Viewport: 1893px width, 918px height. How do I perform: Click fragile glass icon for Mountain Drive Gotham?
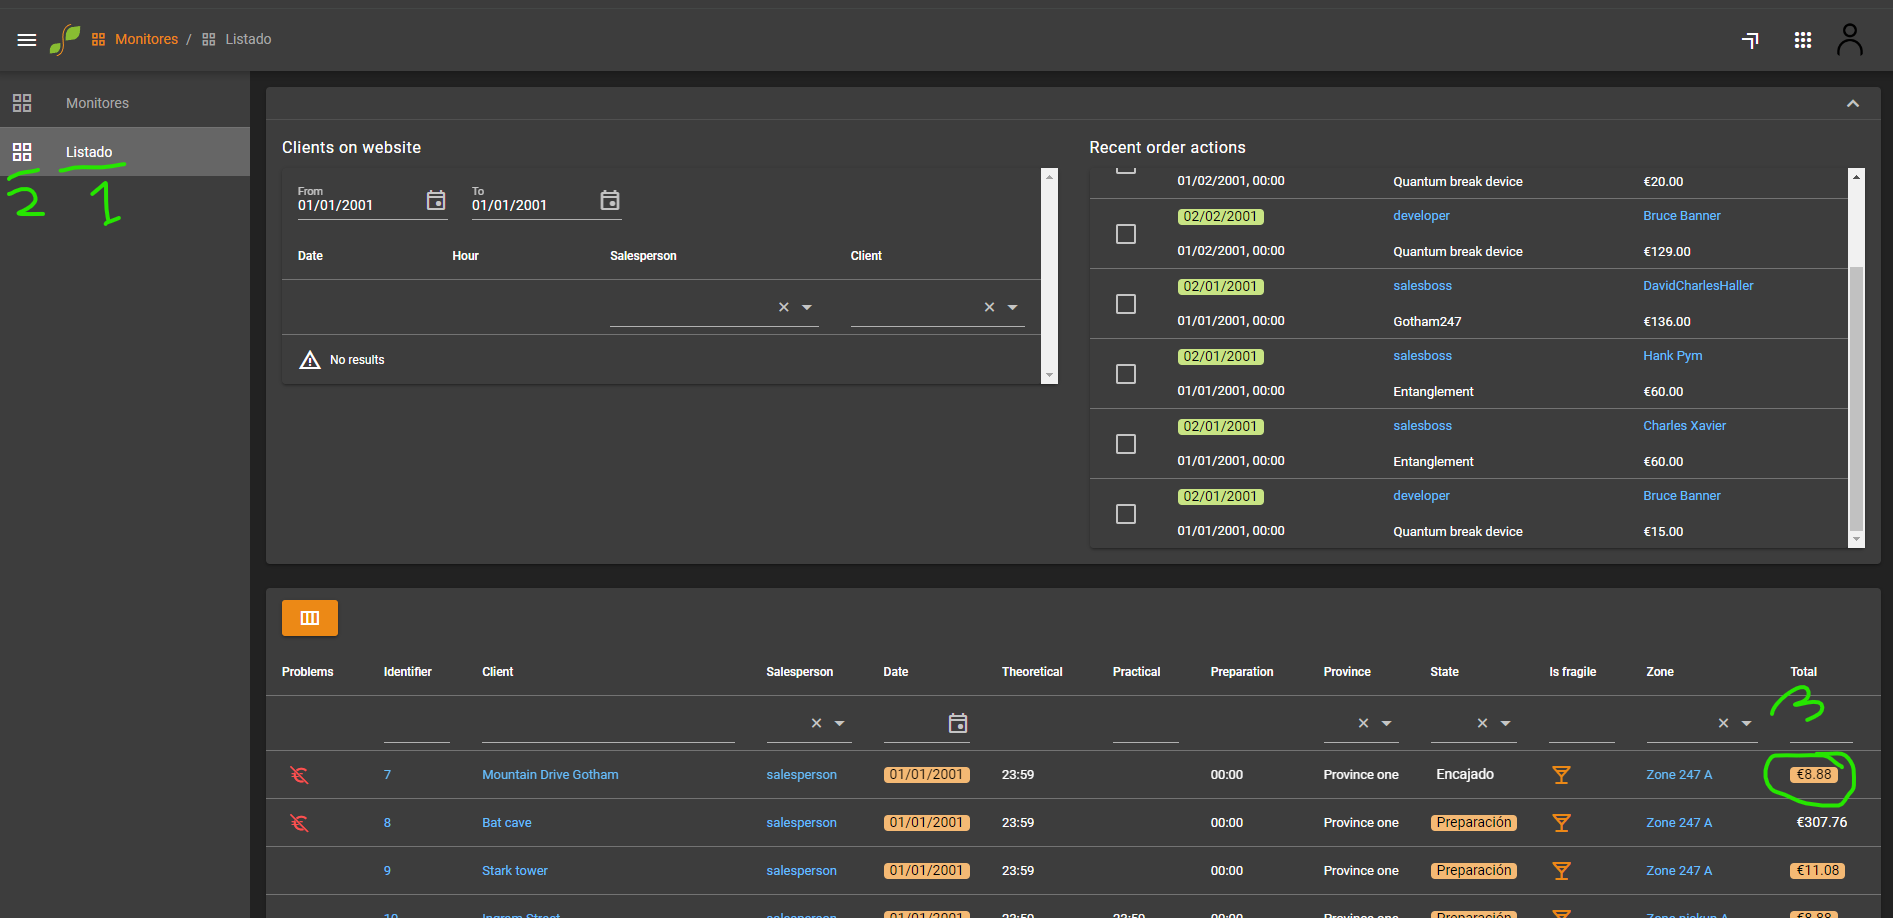pos(1561,775)
